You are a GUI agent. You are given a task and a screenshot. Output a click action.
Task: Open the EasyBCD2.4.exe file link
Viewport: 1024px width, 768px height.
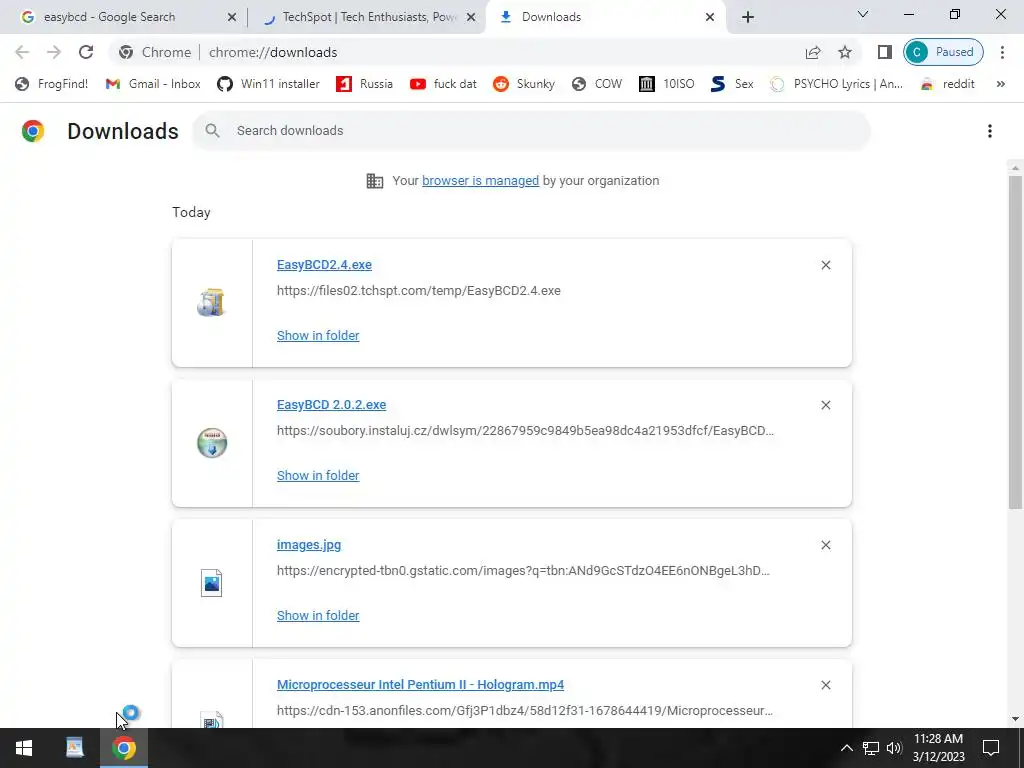[325, 265]
